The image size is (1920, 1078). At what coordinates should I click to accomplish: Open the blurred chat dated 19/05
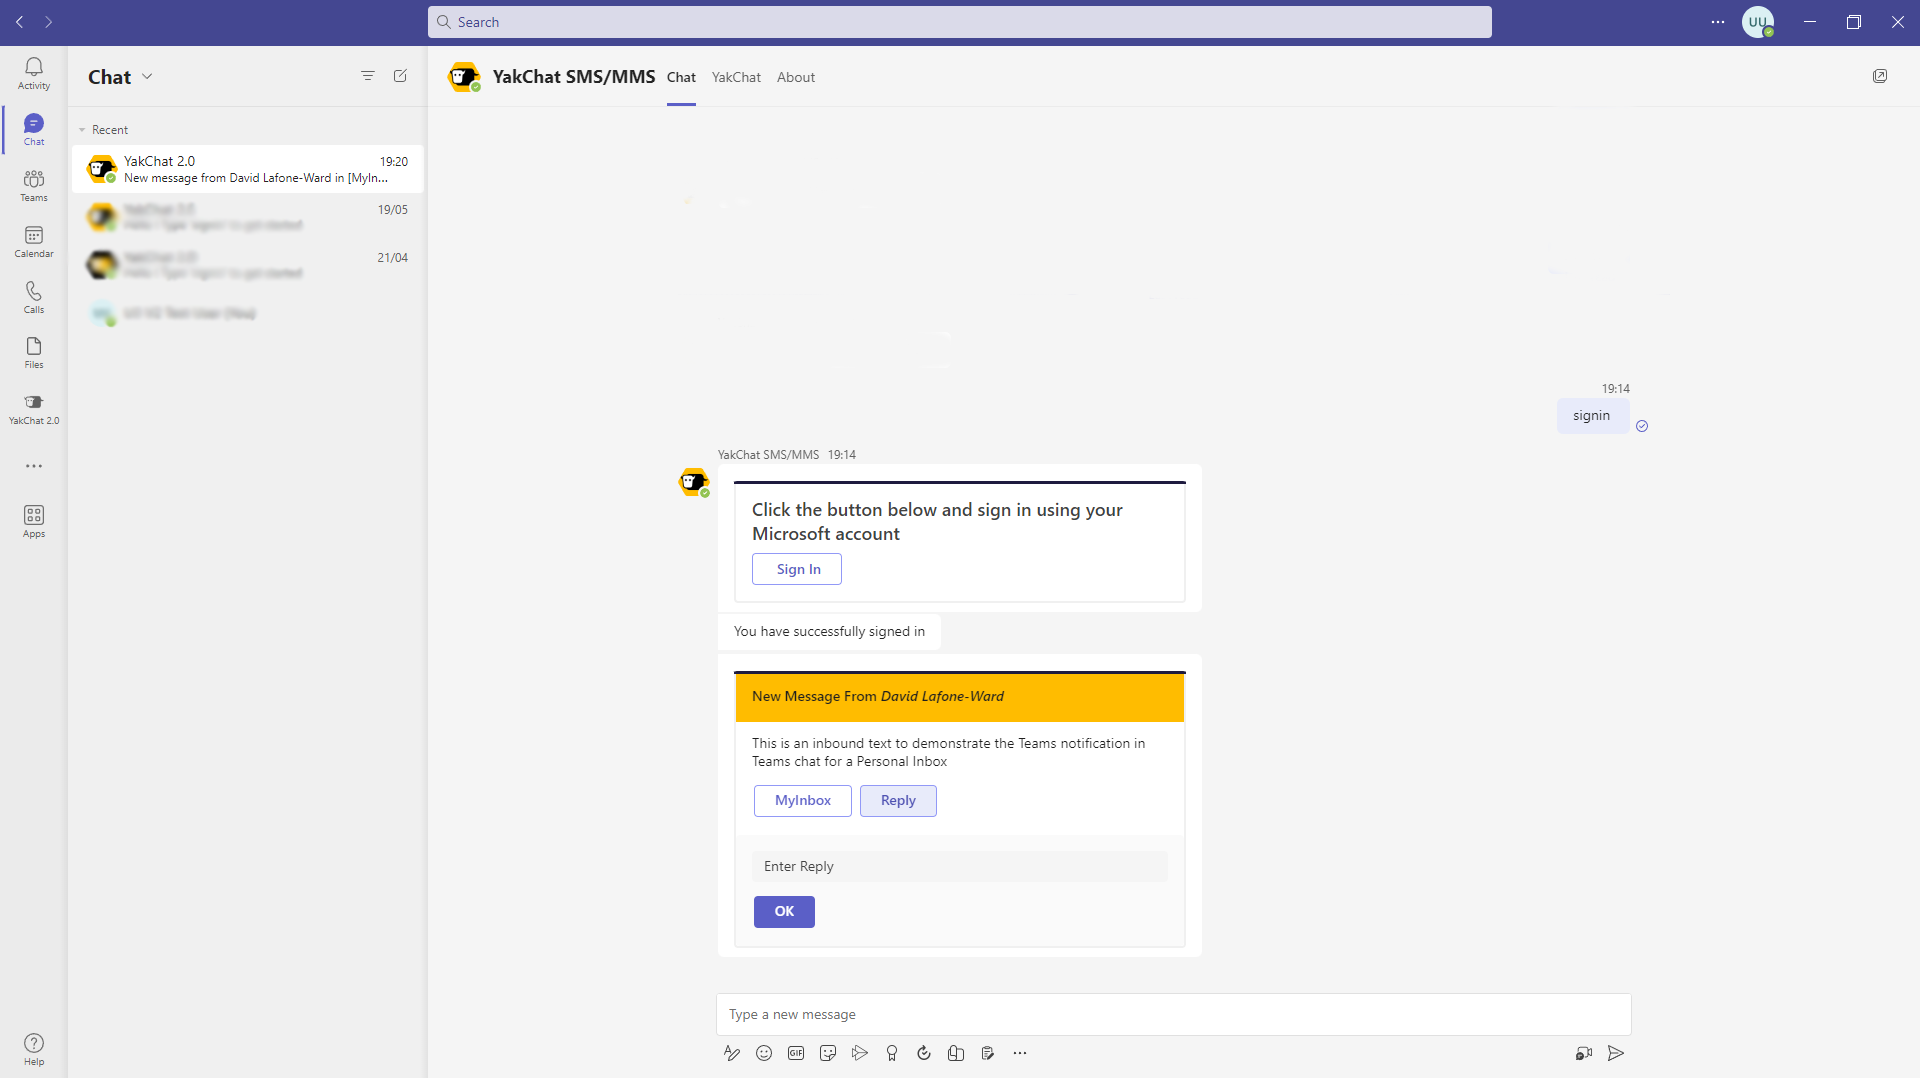click(x=248, y=217)
